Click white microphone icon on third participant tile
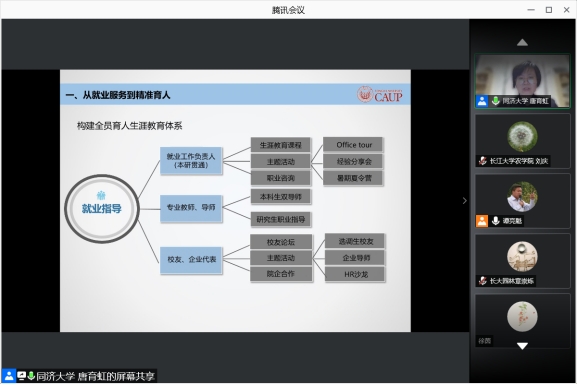Screen dimensions: 577x385 click(x=496, y=221)
